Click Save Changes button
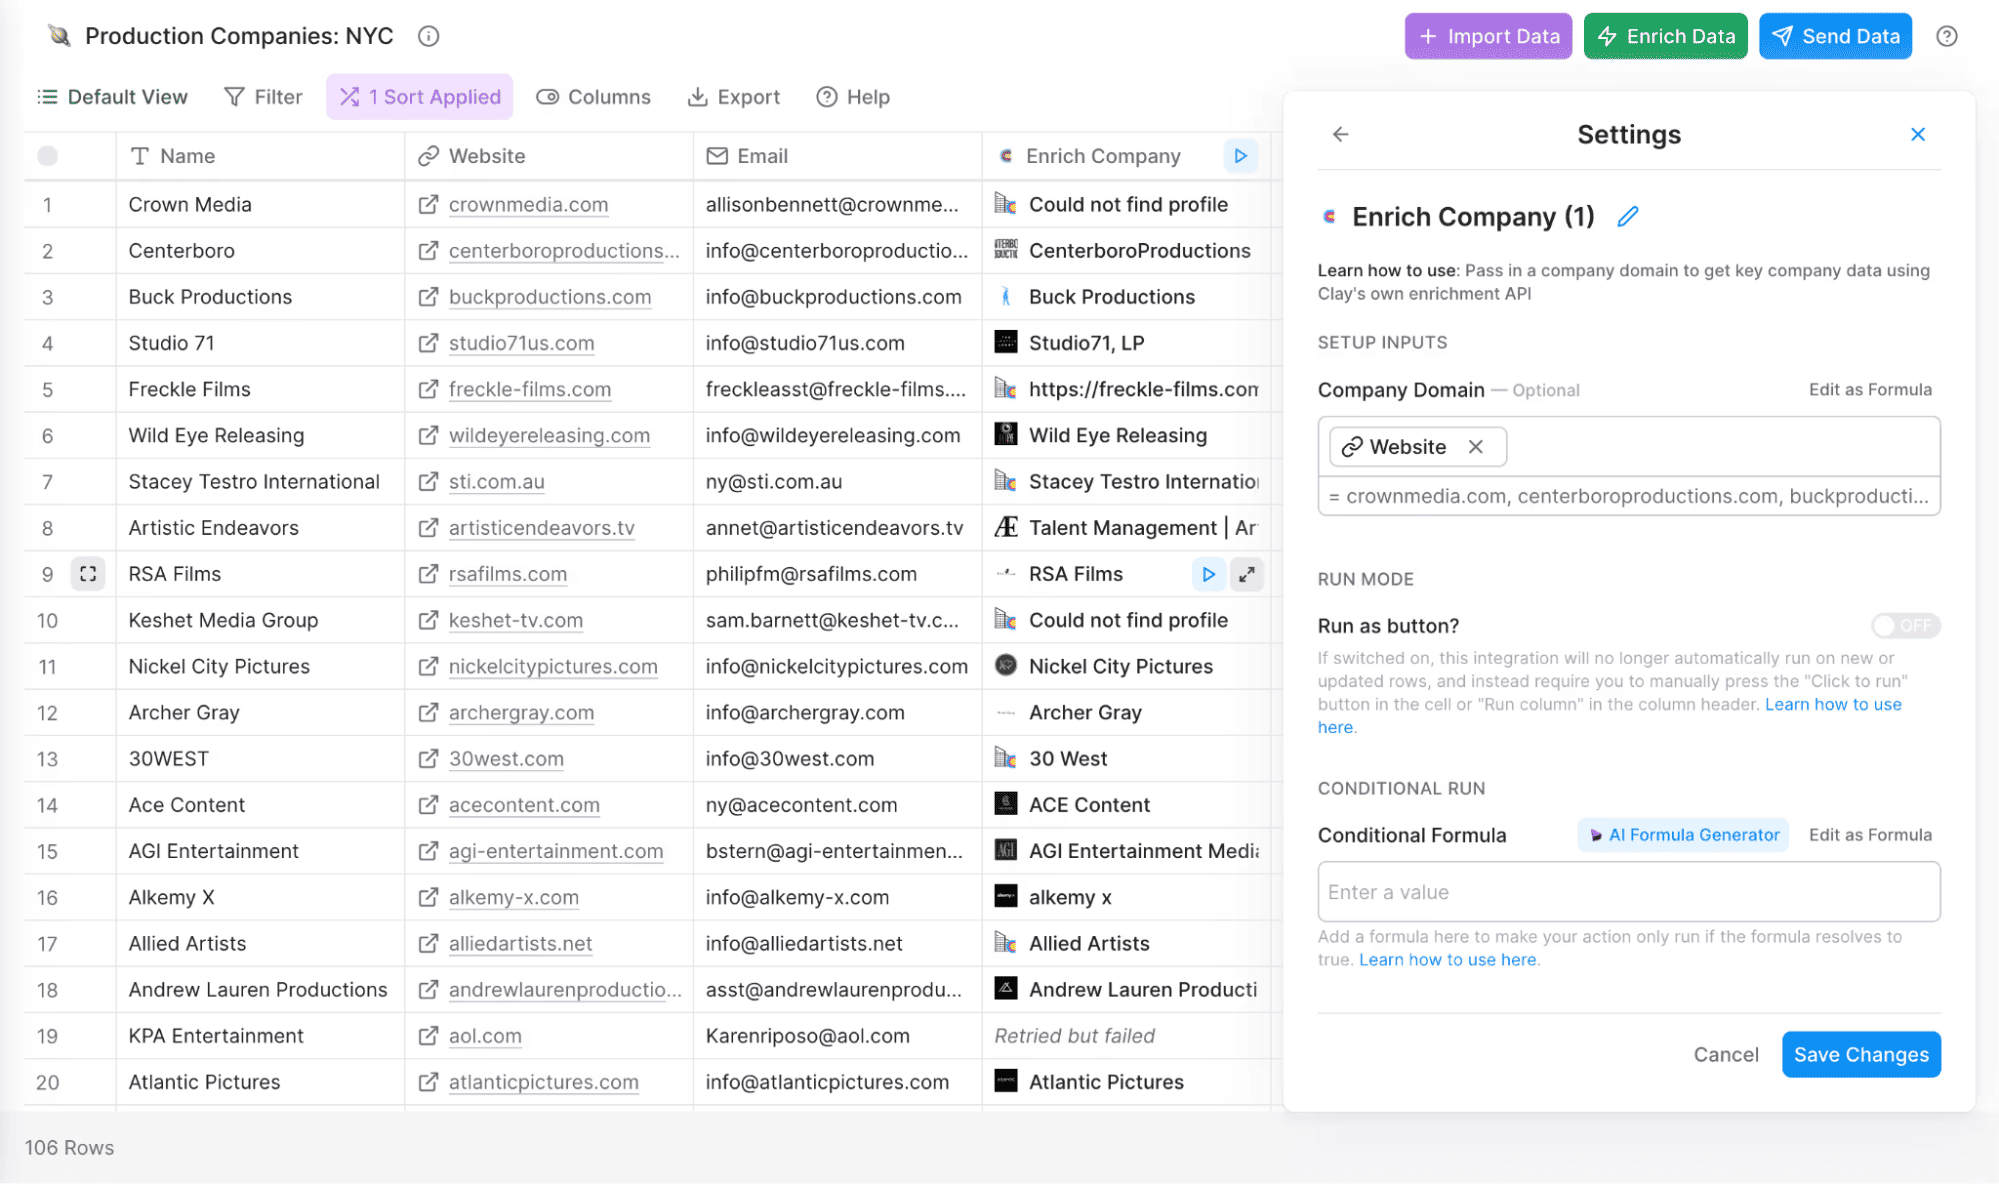Image resolution: width=1999 pixels, height=1184 pixels. click(x=1860, y=1054)
